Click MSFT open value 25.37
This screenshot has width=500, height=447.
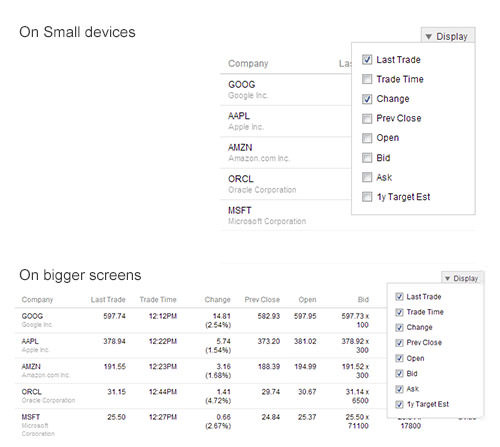pyautogui.click(x=307, y=417)
